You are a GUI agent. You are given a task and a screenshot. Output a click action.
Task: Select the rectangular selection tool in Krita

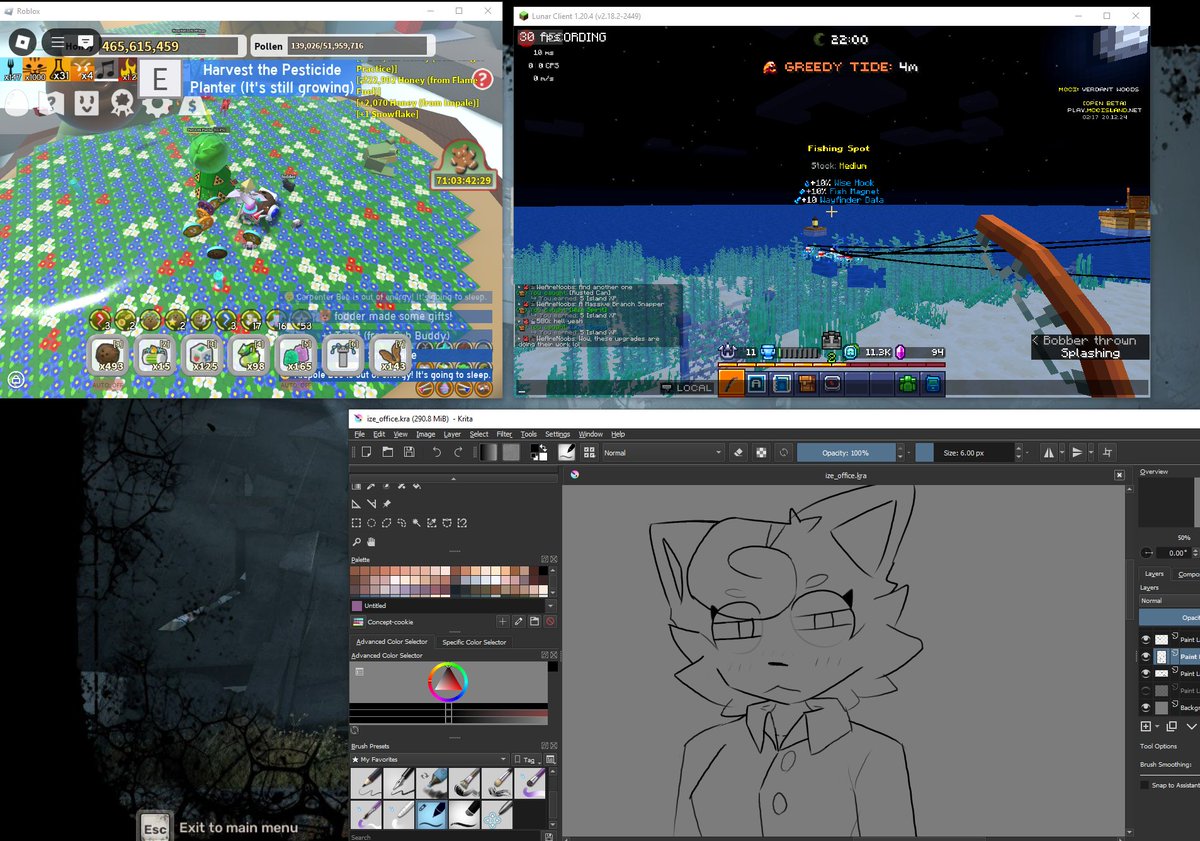pyautogui.click(x=356, y=522)
